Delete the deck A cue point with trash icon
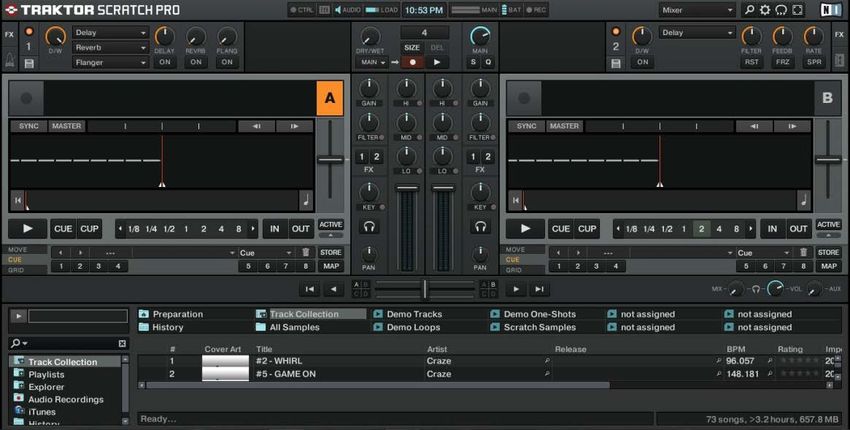850x430 pixels. point(305,253)
